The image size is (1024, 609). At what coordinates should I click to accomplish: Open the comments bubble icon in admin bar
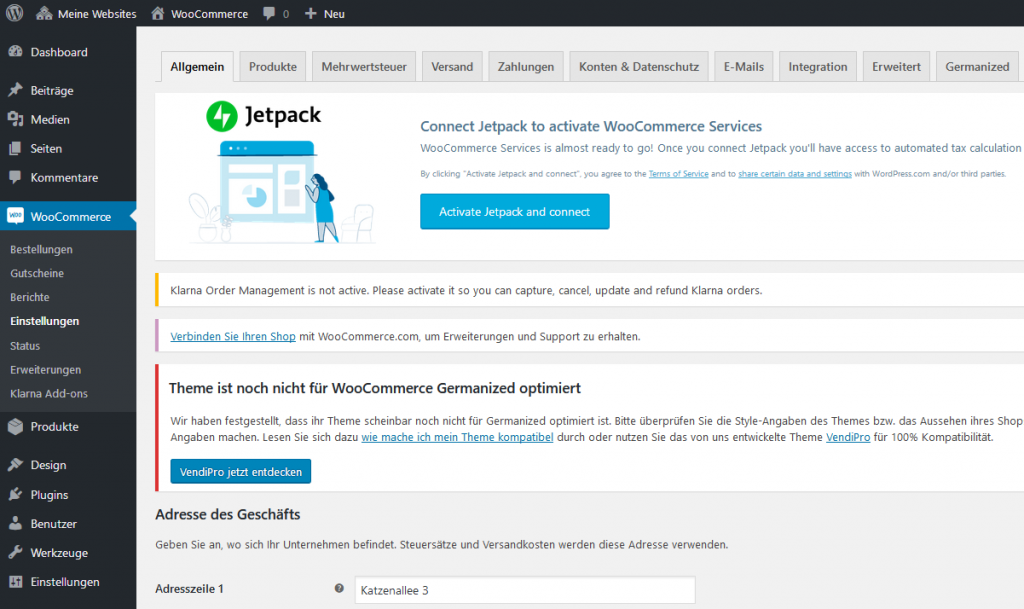[x=268, y=13]
